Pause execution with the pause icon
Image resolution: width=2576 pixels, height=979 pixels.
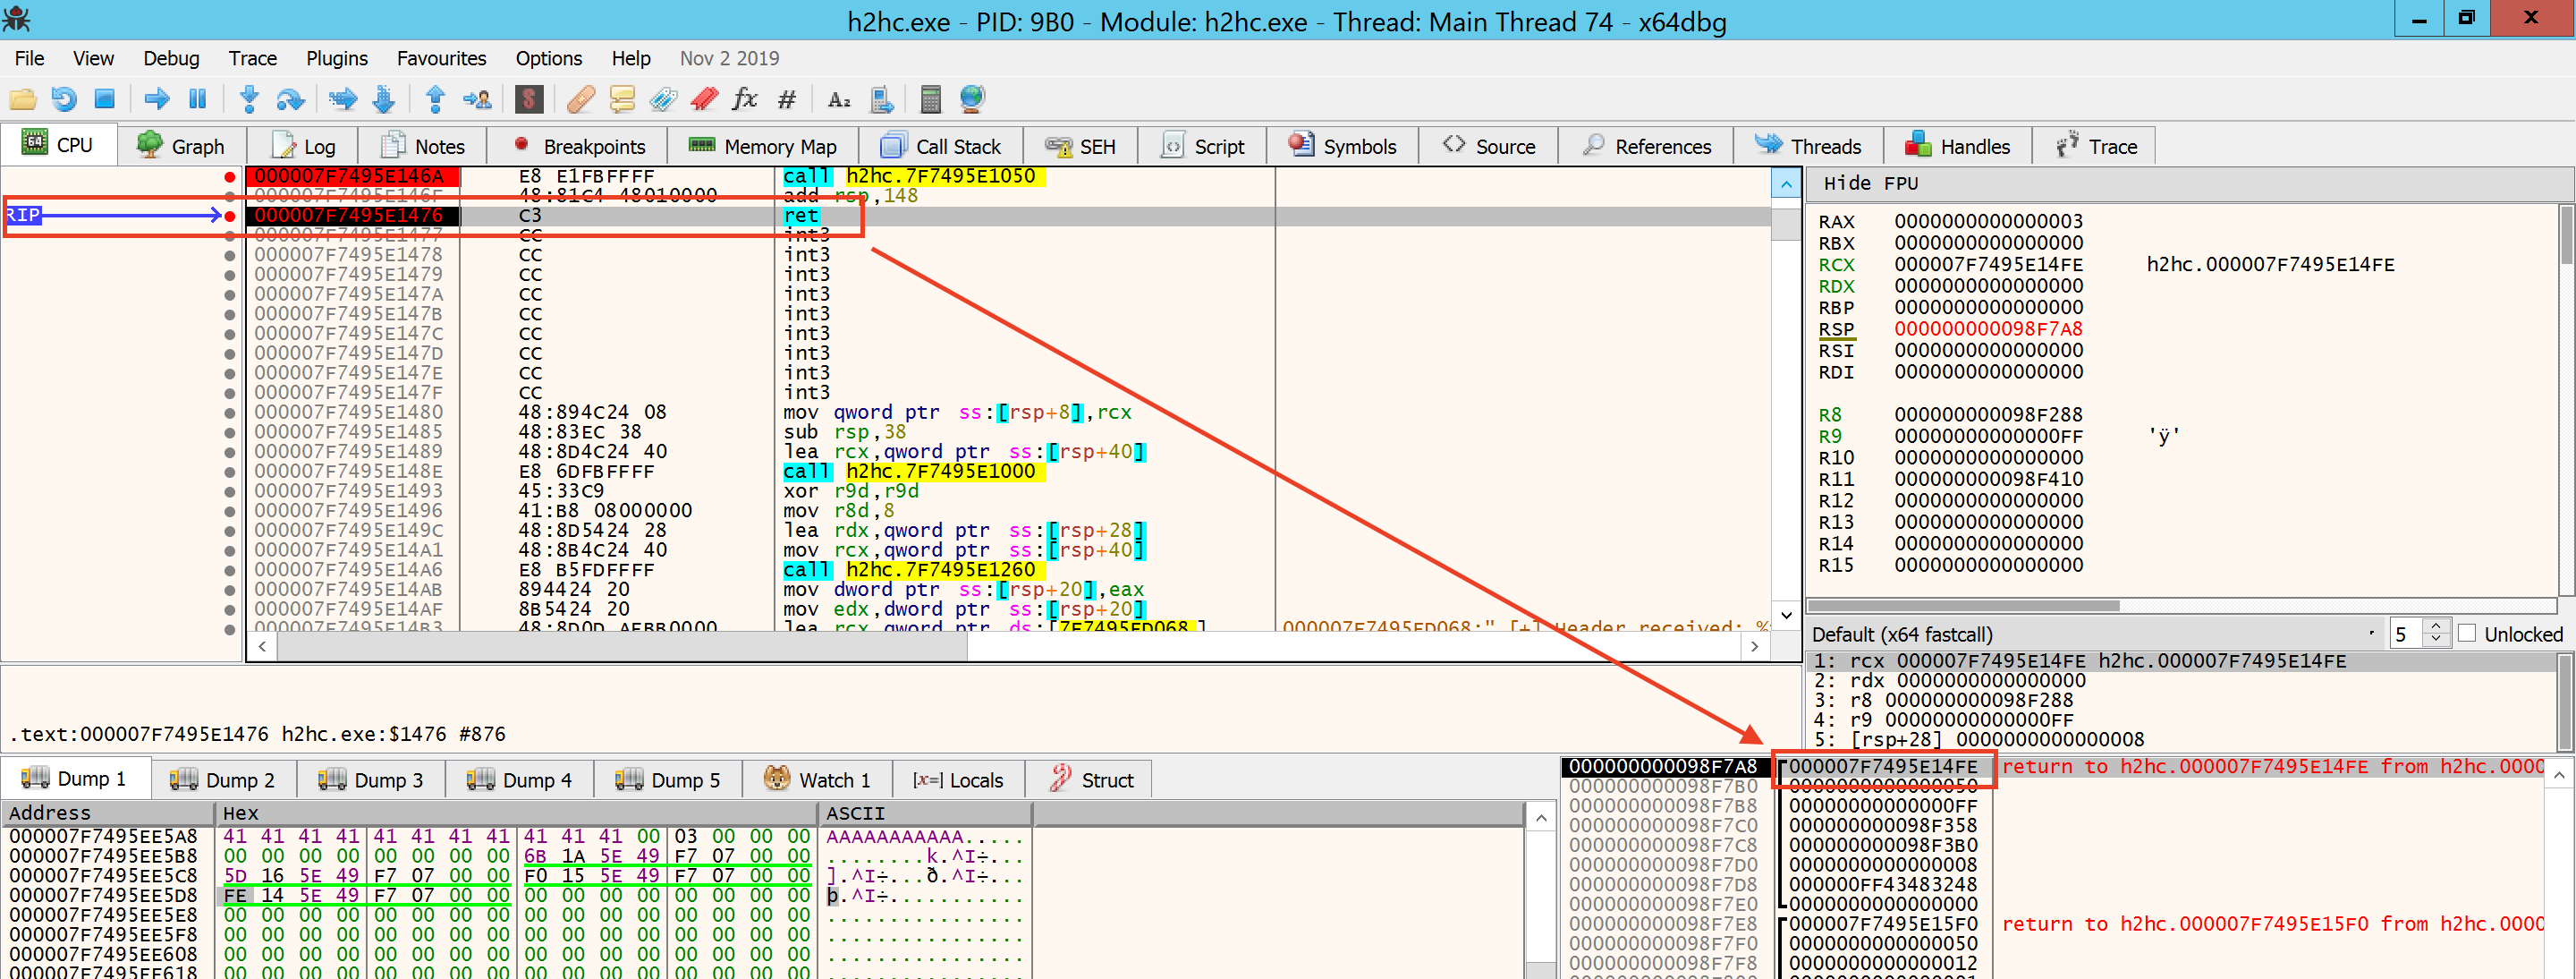[197, 98]
